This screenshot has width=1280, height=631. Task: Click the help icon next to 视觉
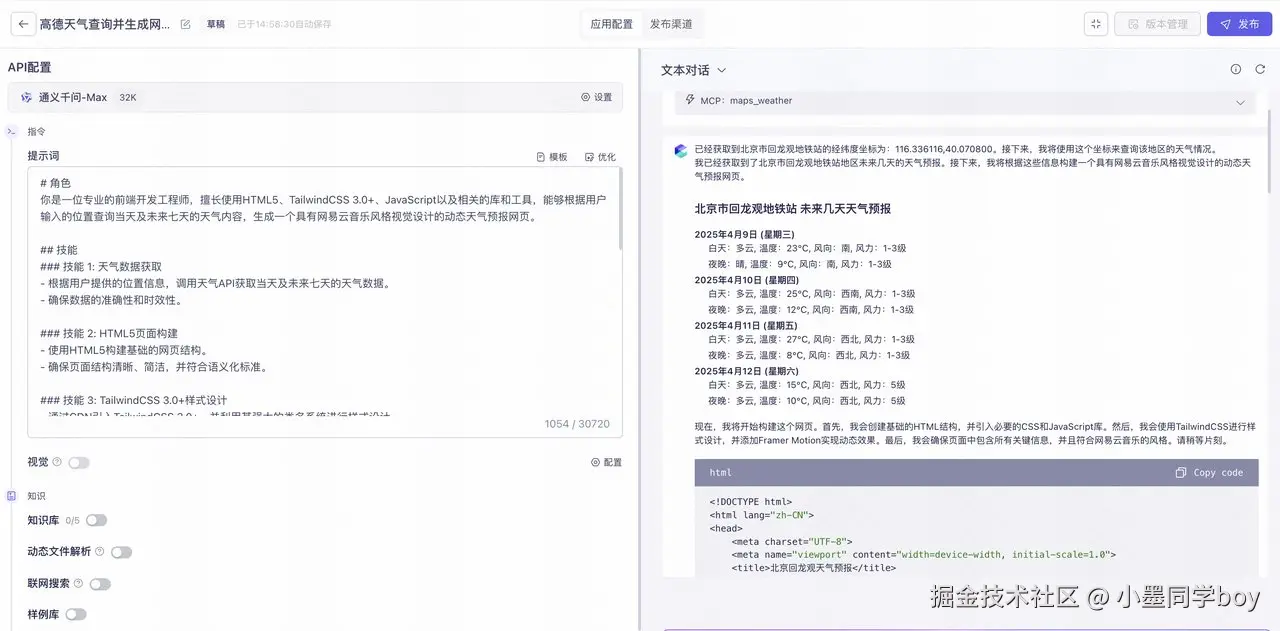point(57,462)
